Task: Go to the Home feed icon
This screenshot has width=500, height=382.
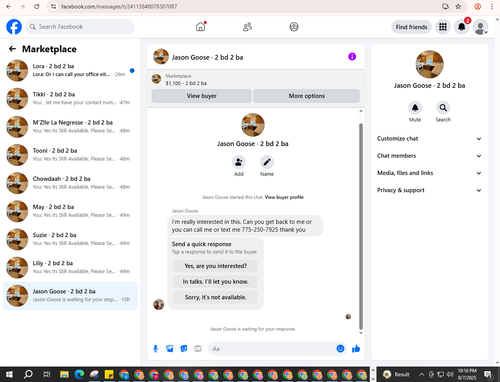Action: pos(201,27)
